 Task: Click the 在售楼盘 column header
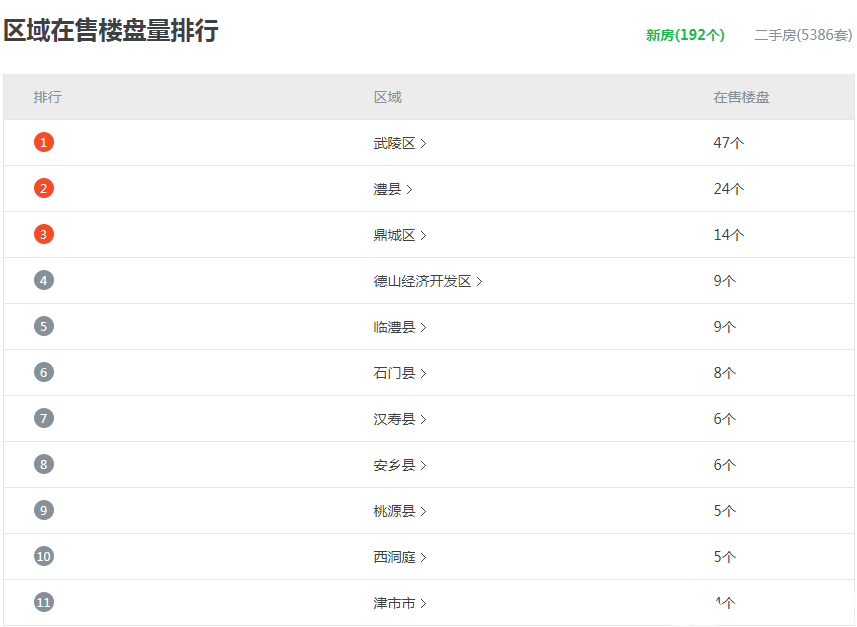coord(741,97)
